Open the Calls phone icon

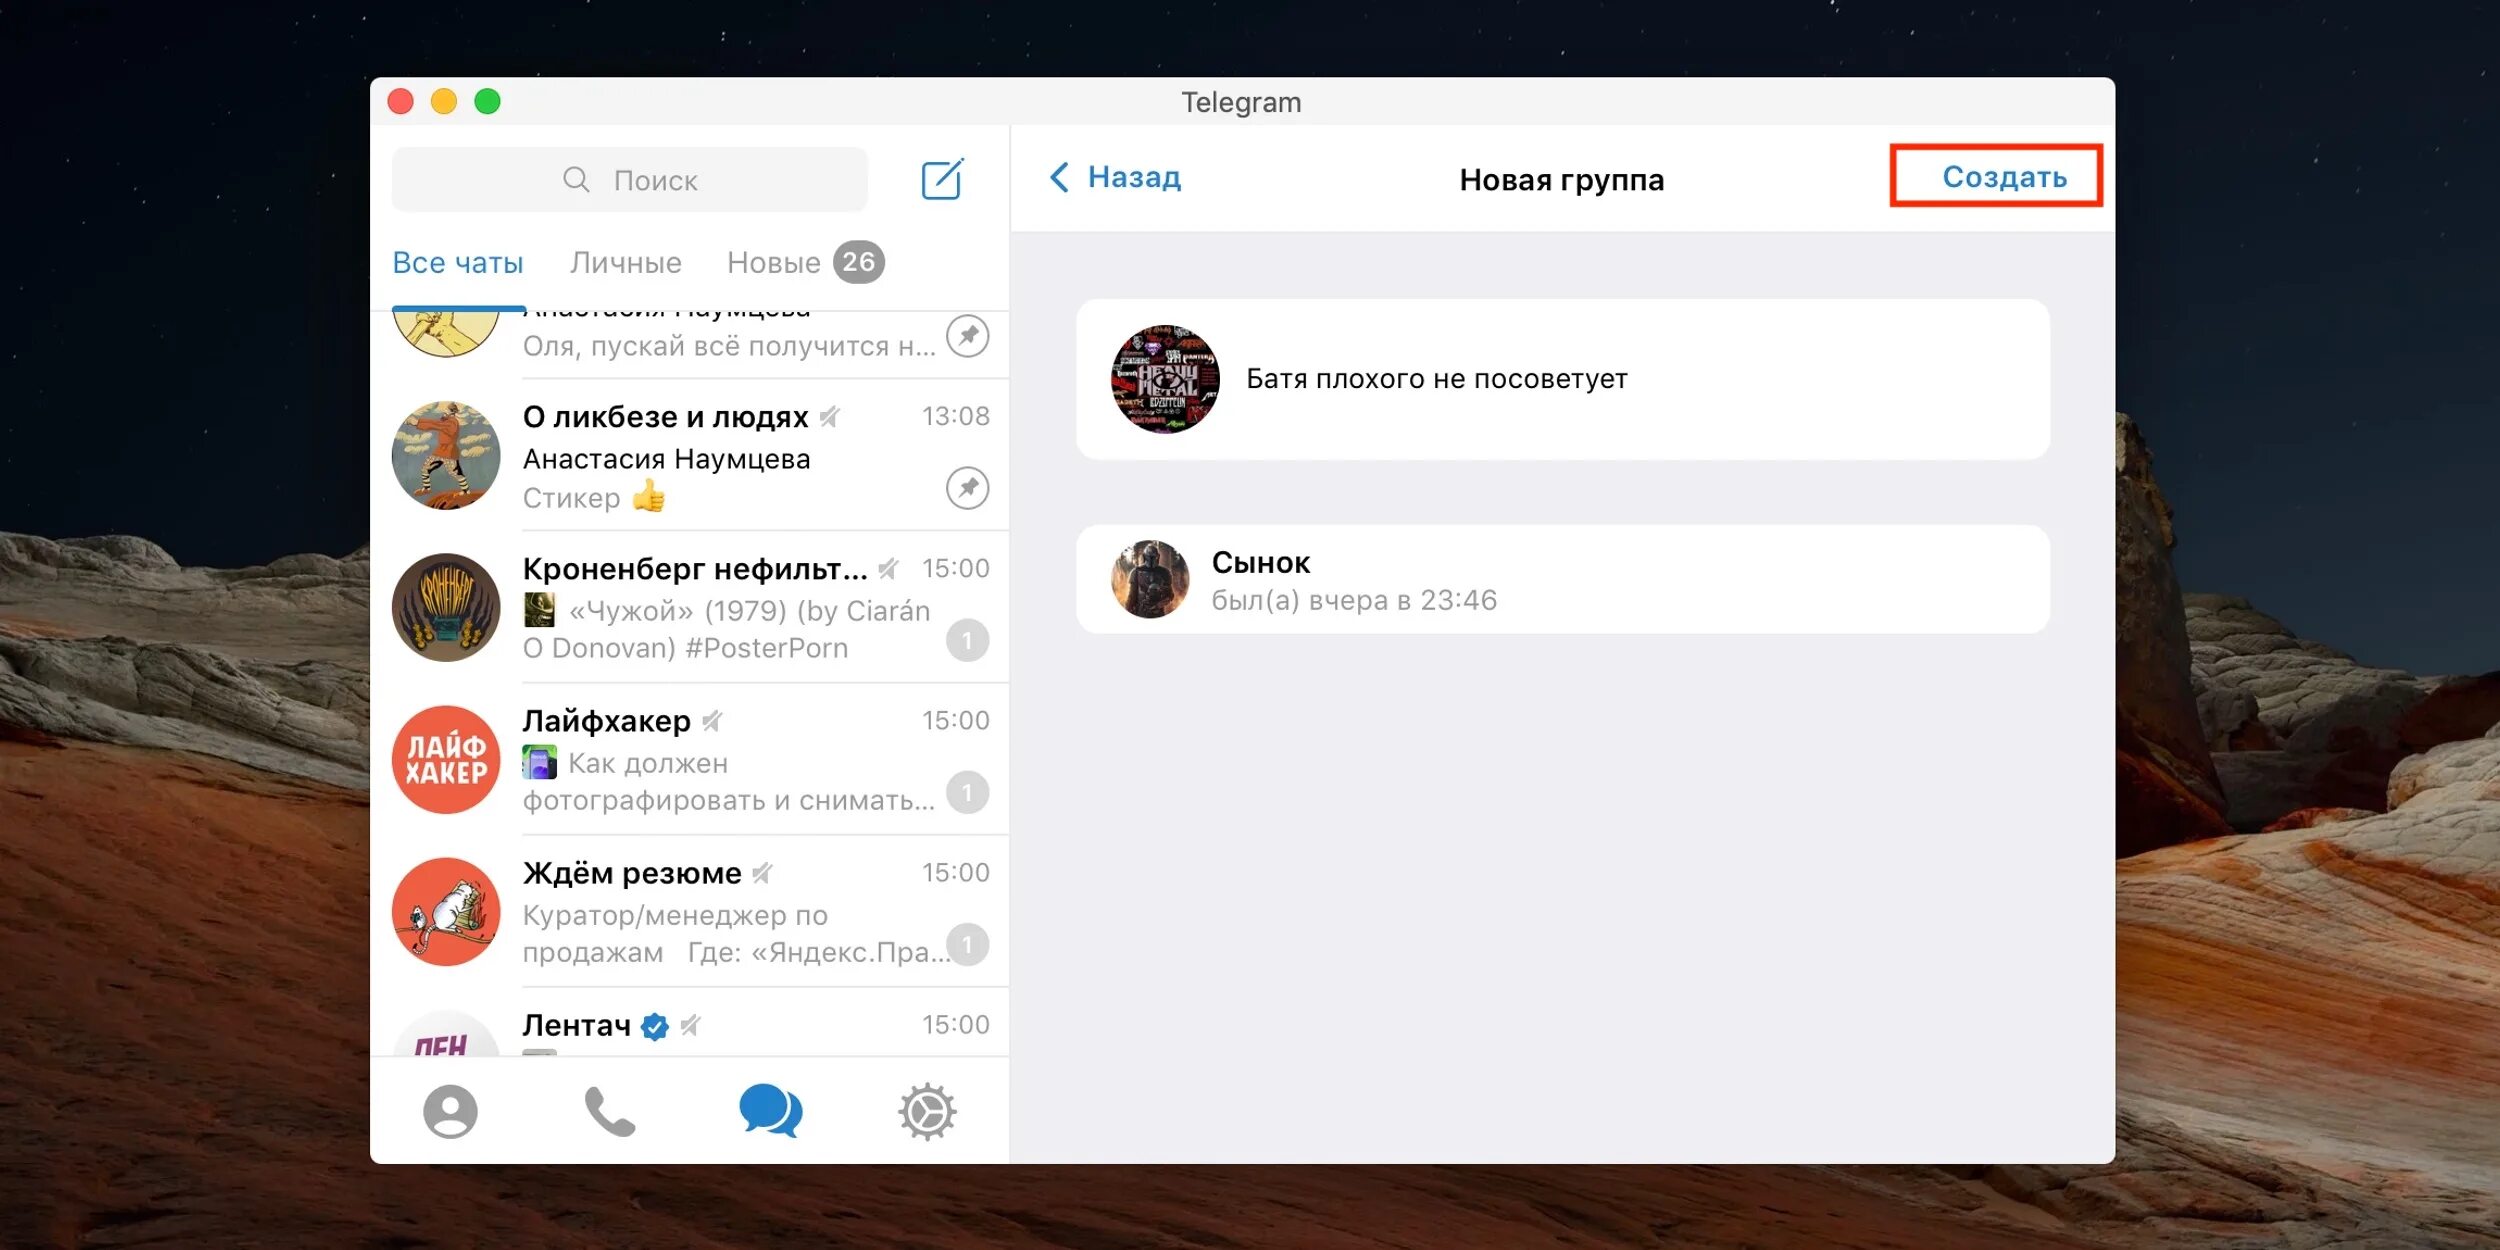(x=609, y=1111)
